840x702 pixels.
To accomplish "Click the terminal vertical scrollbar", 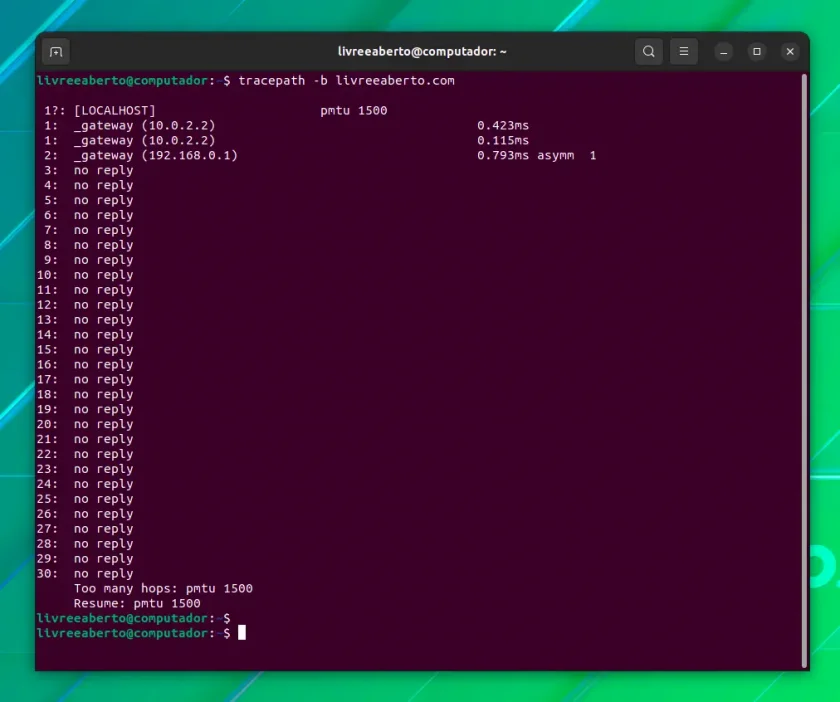I will coord(804,371).
